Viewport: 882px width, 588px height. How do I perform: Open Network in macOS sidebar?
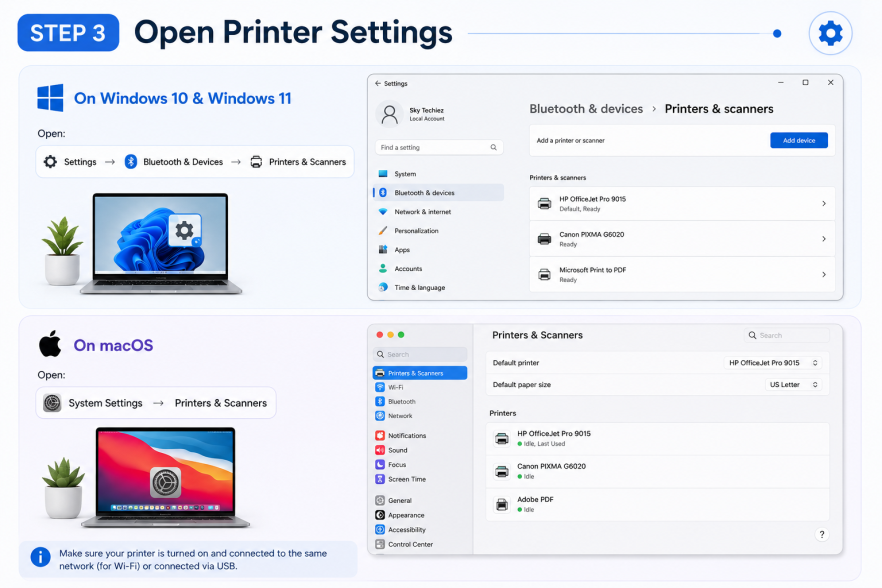coord(420,416)
